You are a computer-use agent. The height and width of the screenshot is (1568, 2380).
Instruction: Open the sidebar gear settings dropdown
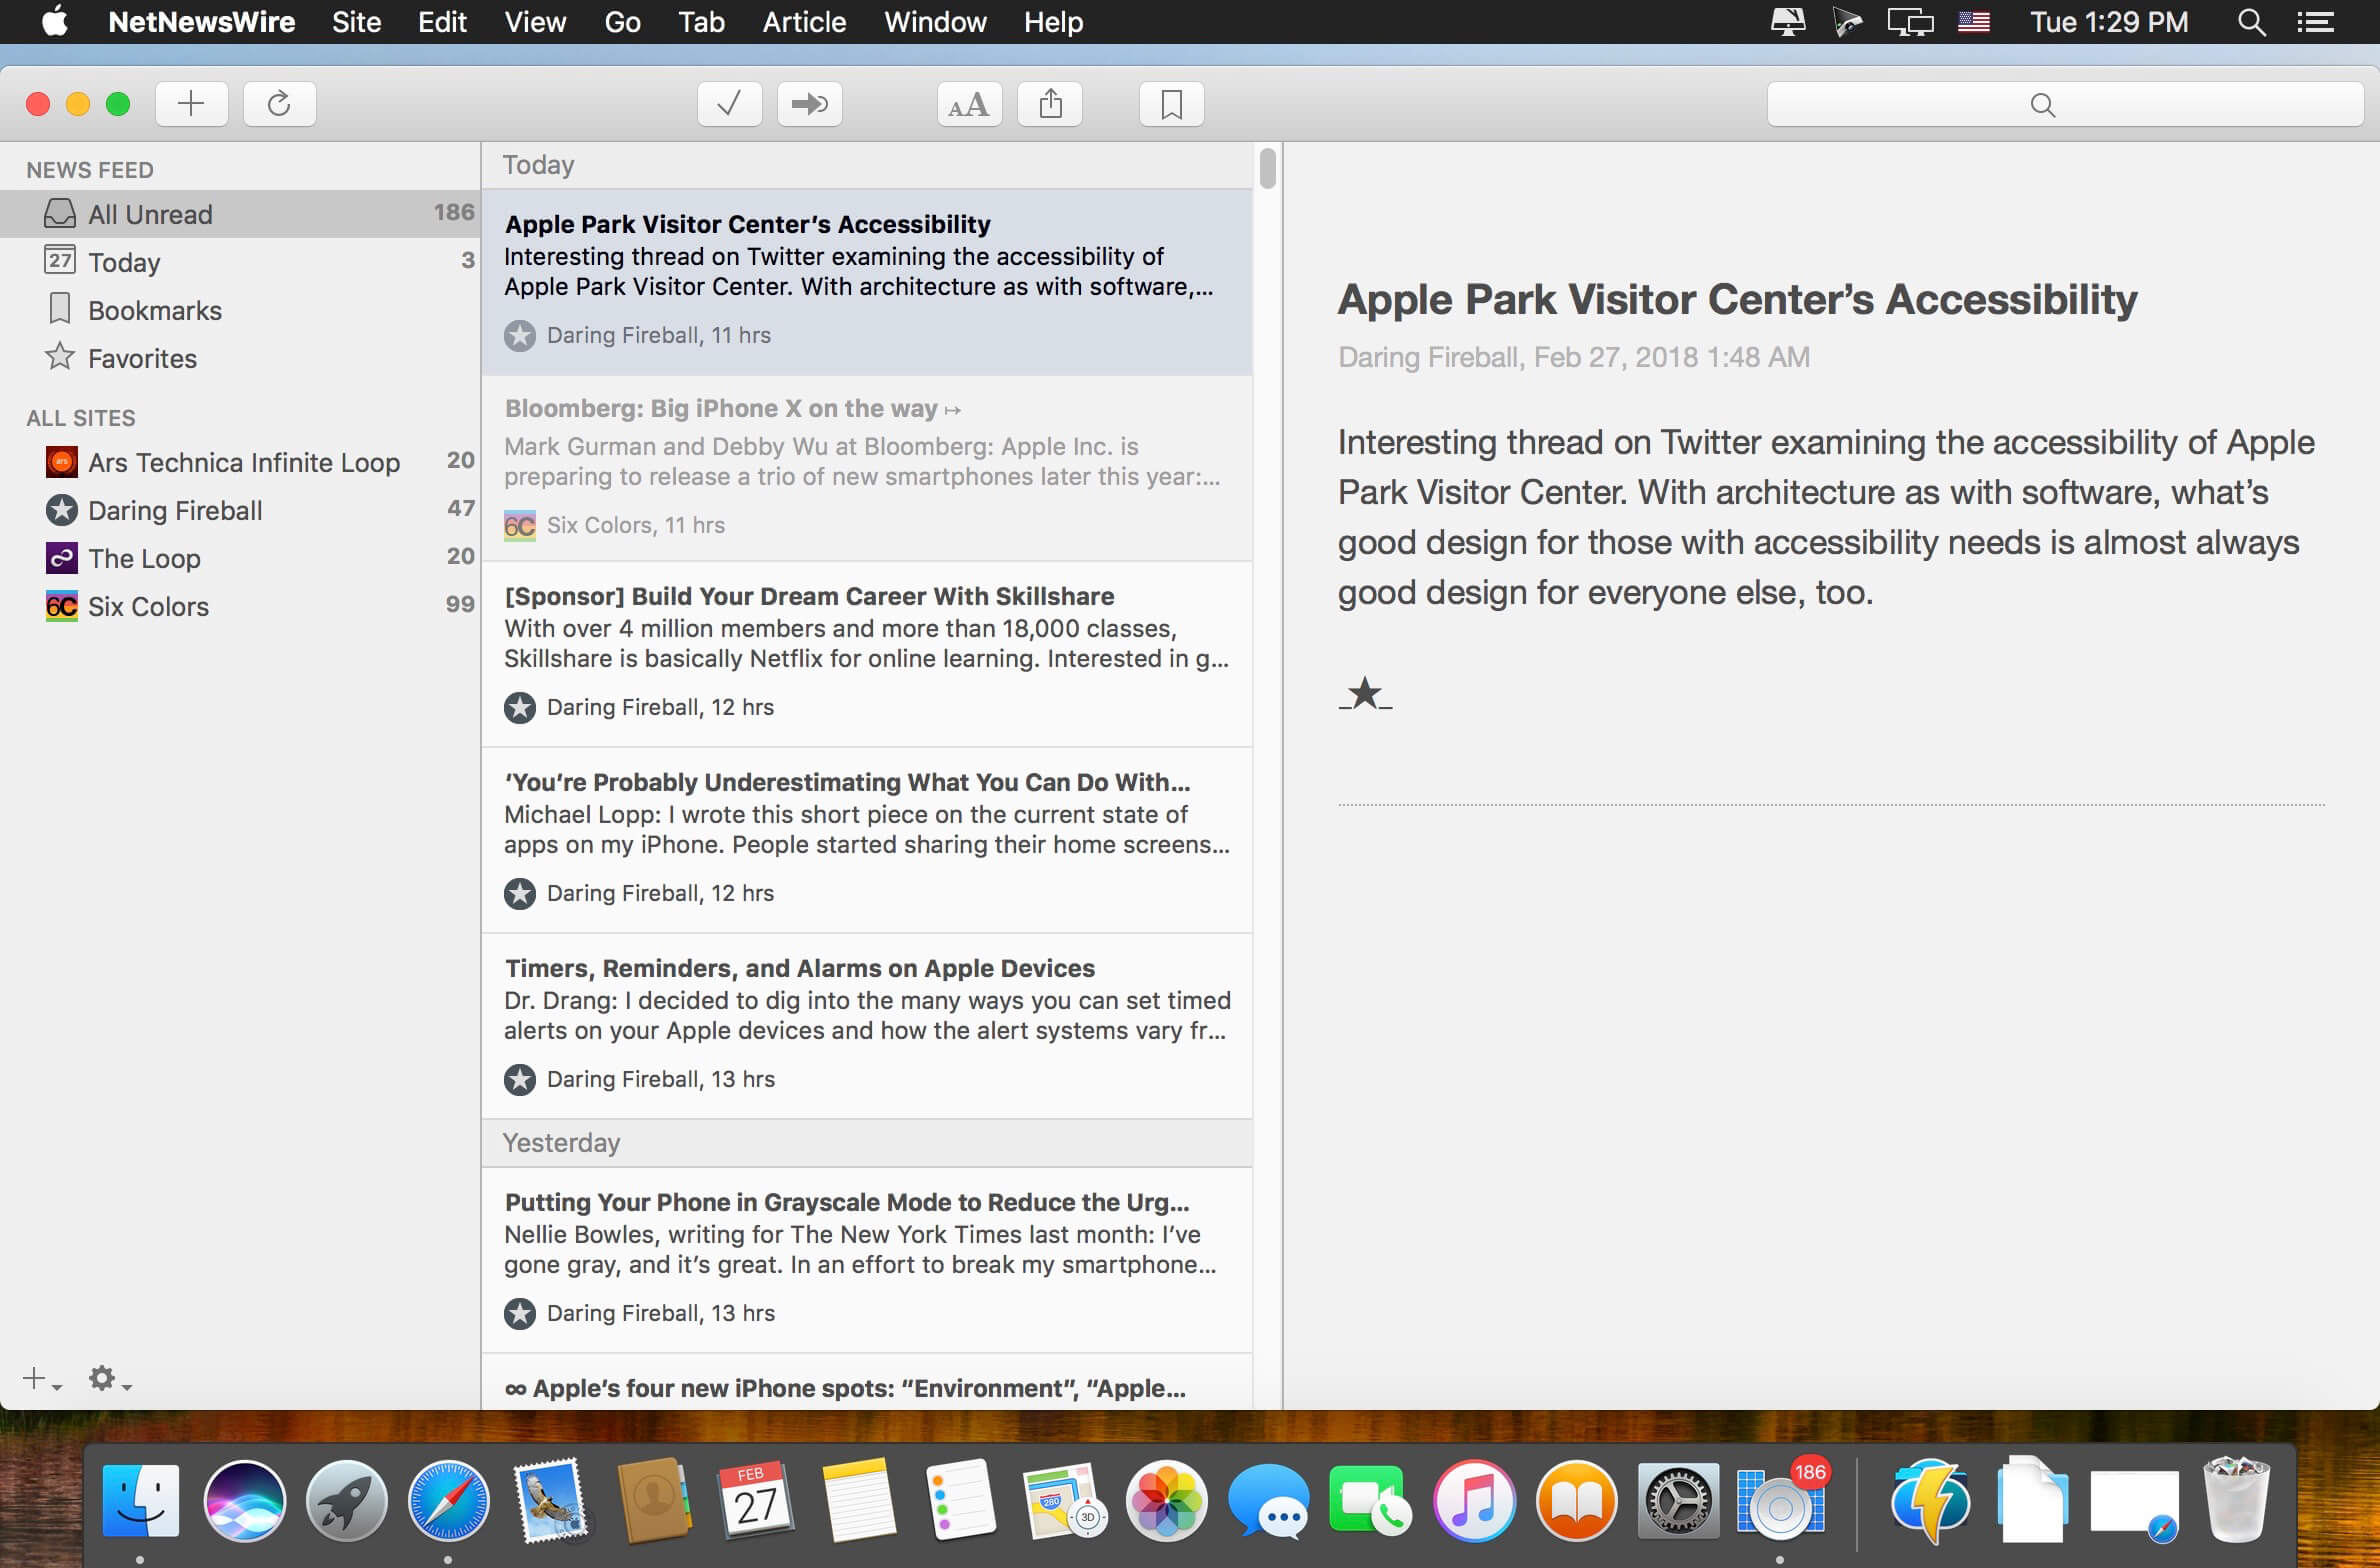click(x=109, y=1379)
